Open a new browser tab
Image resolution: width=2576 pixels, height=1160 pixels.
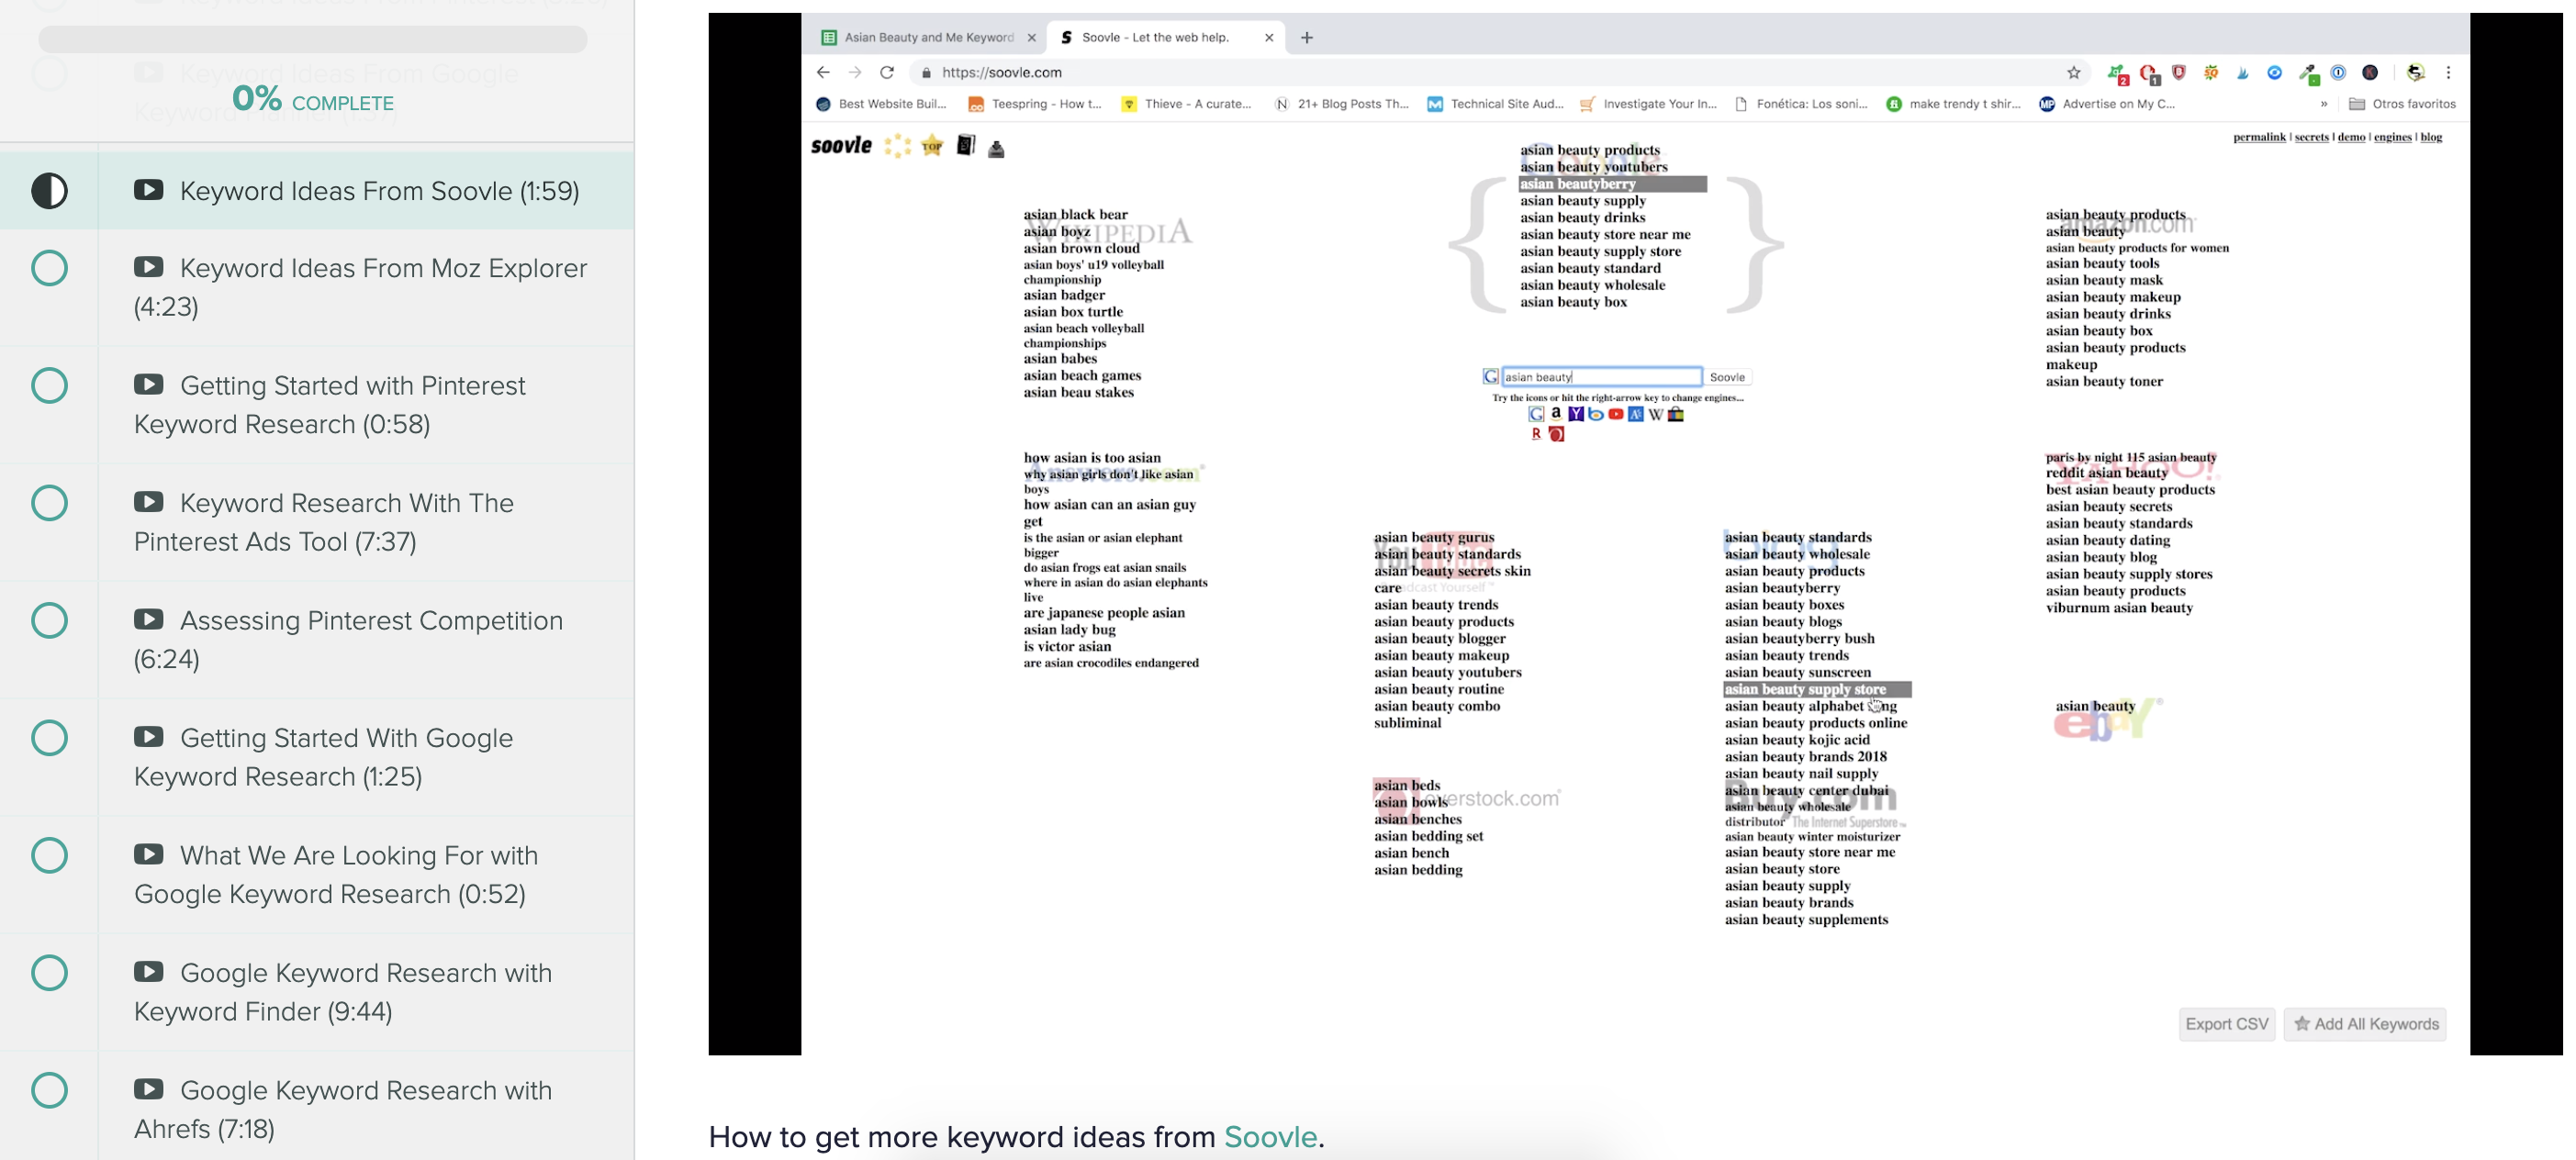1306,37
